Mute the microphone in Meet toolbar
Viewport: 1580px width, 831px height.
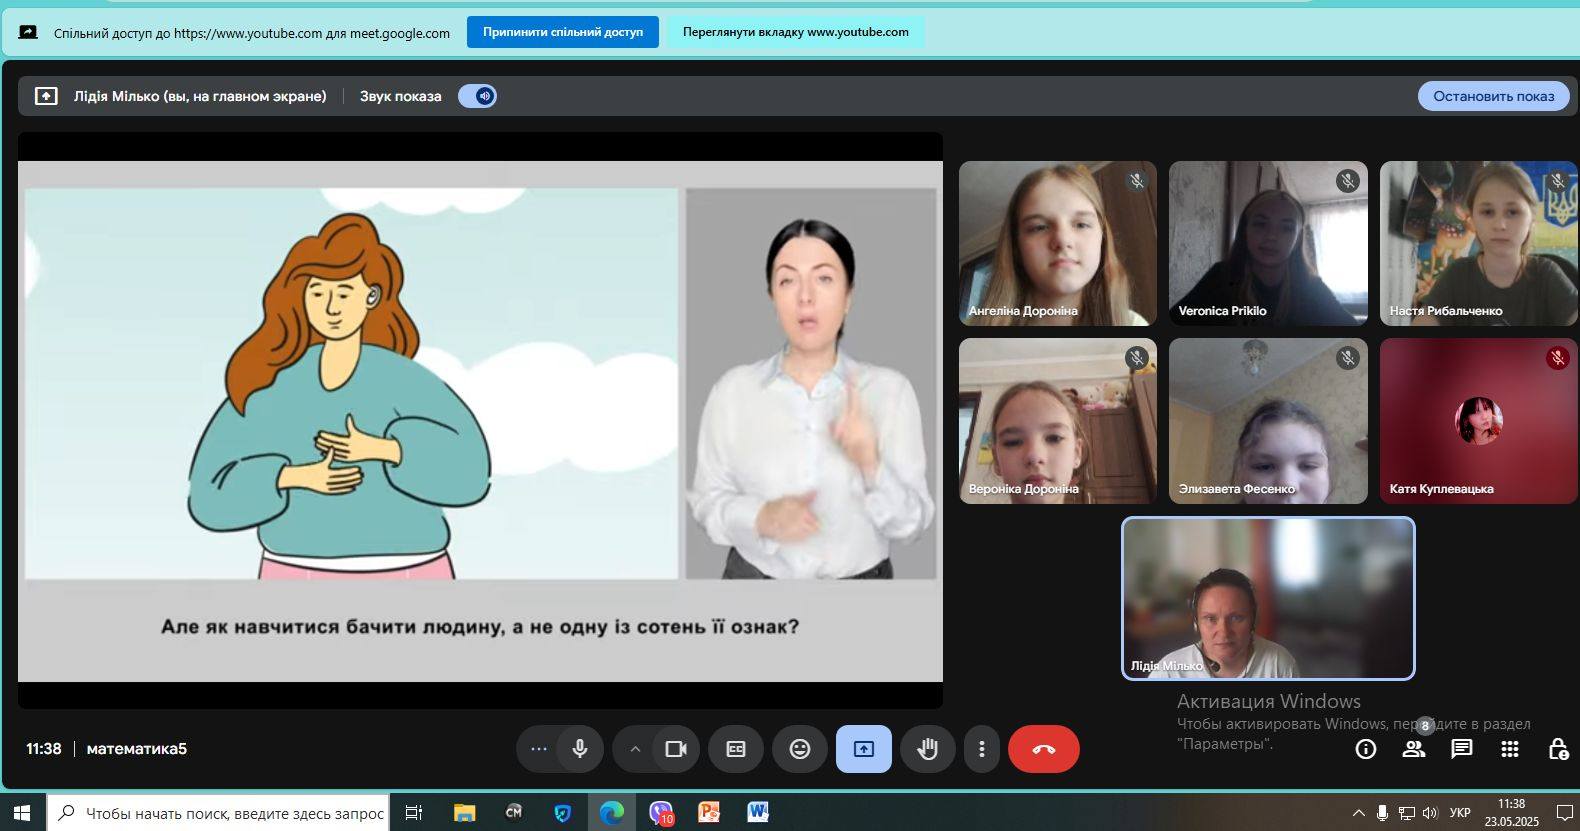[x=580, y=749]
